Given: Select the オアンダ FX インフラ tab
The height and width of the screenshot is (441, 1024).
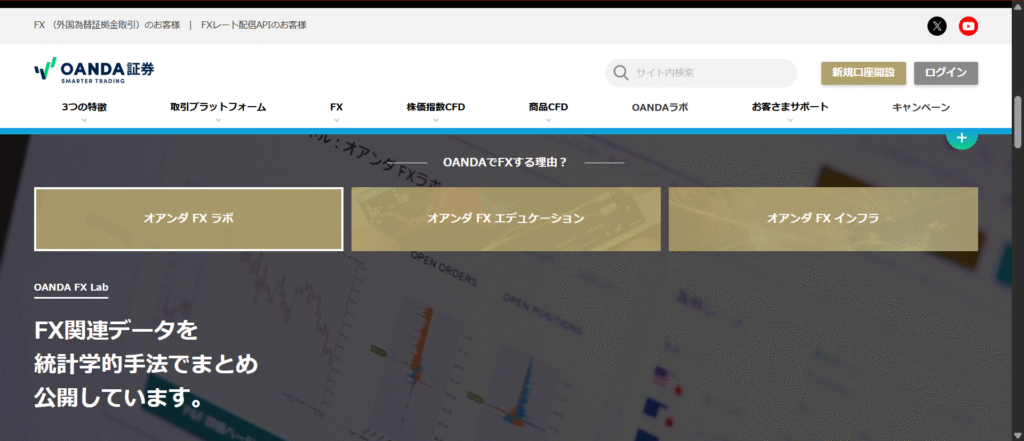Looking at the screenshot, I should click(823, 219).
